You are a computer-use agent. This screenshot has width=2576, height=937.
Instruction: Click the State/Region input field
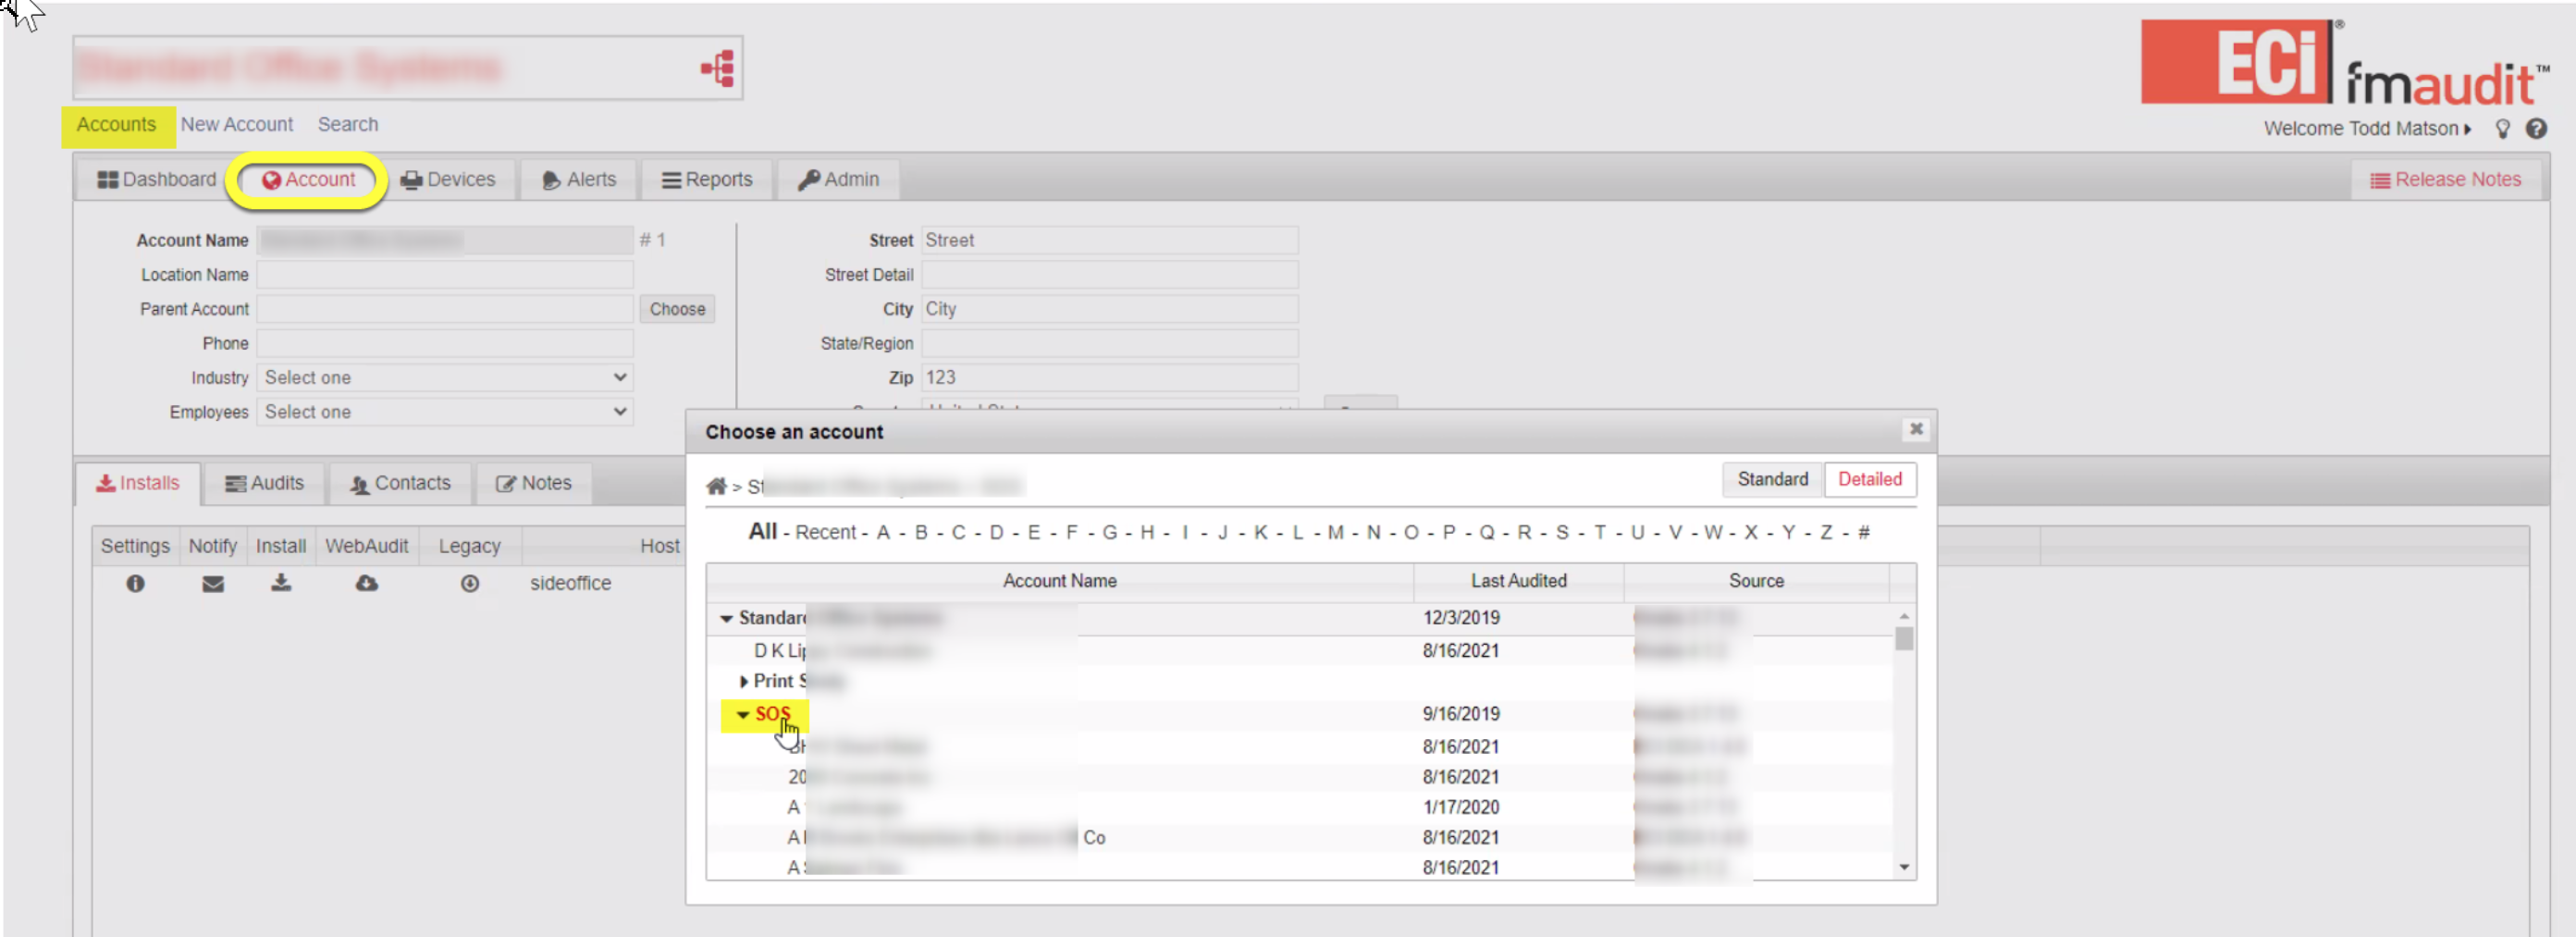point(1110,344)
